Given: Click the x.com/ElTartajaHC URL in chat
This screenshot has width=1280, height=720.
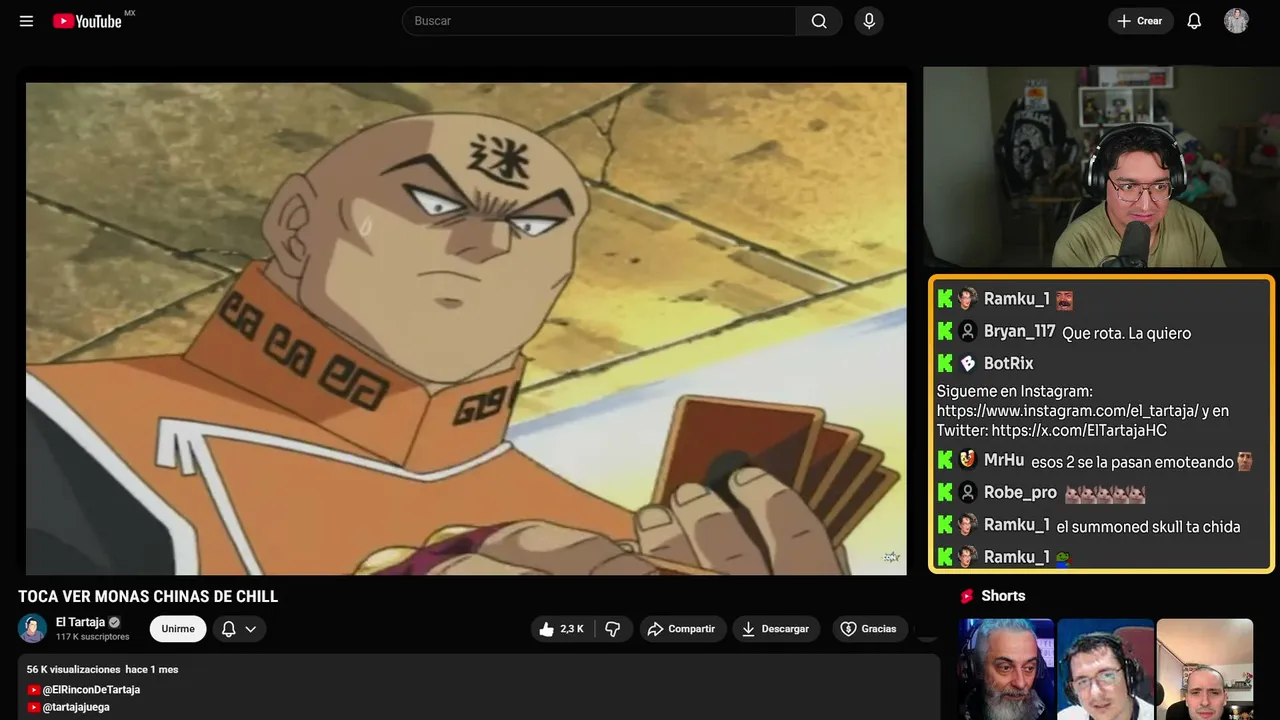Looking at the screenshot, I should point(1079,431).
